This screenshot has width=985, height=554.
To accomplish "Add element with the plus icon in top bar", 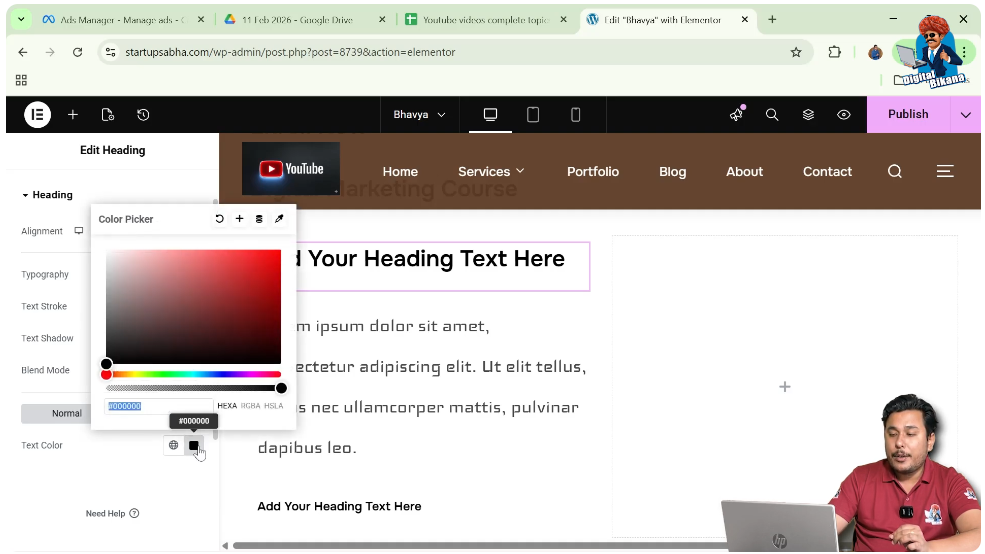I will coord(73,114).
